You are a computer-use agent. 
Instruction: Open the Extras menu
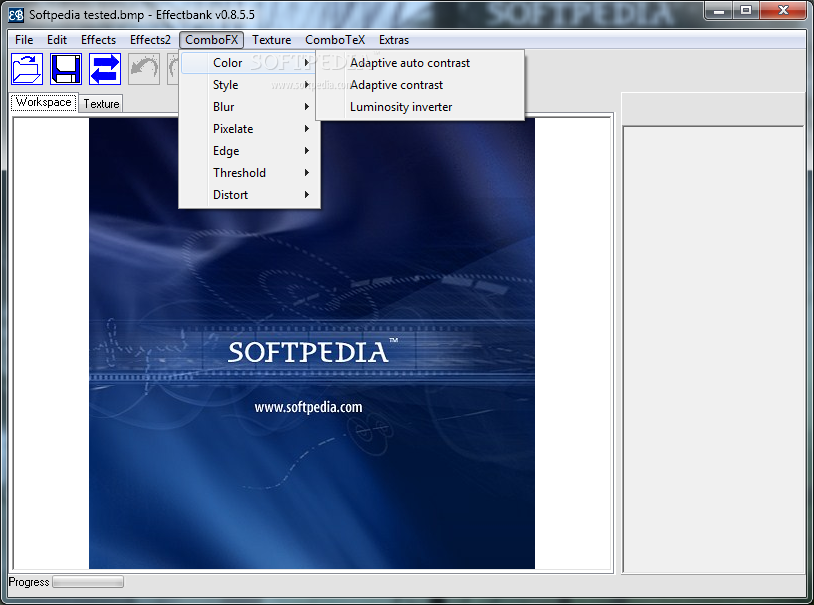coord(394,40)
